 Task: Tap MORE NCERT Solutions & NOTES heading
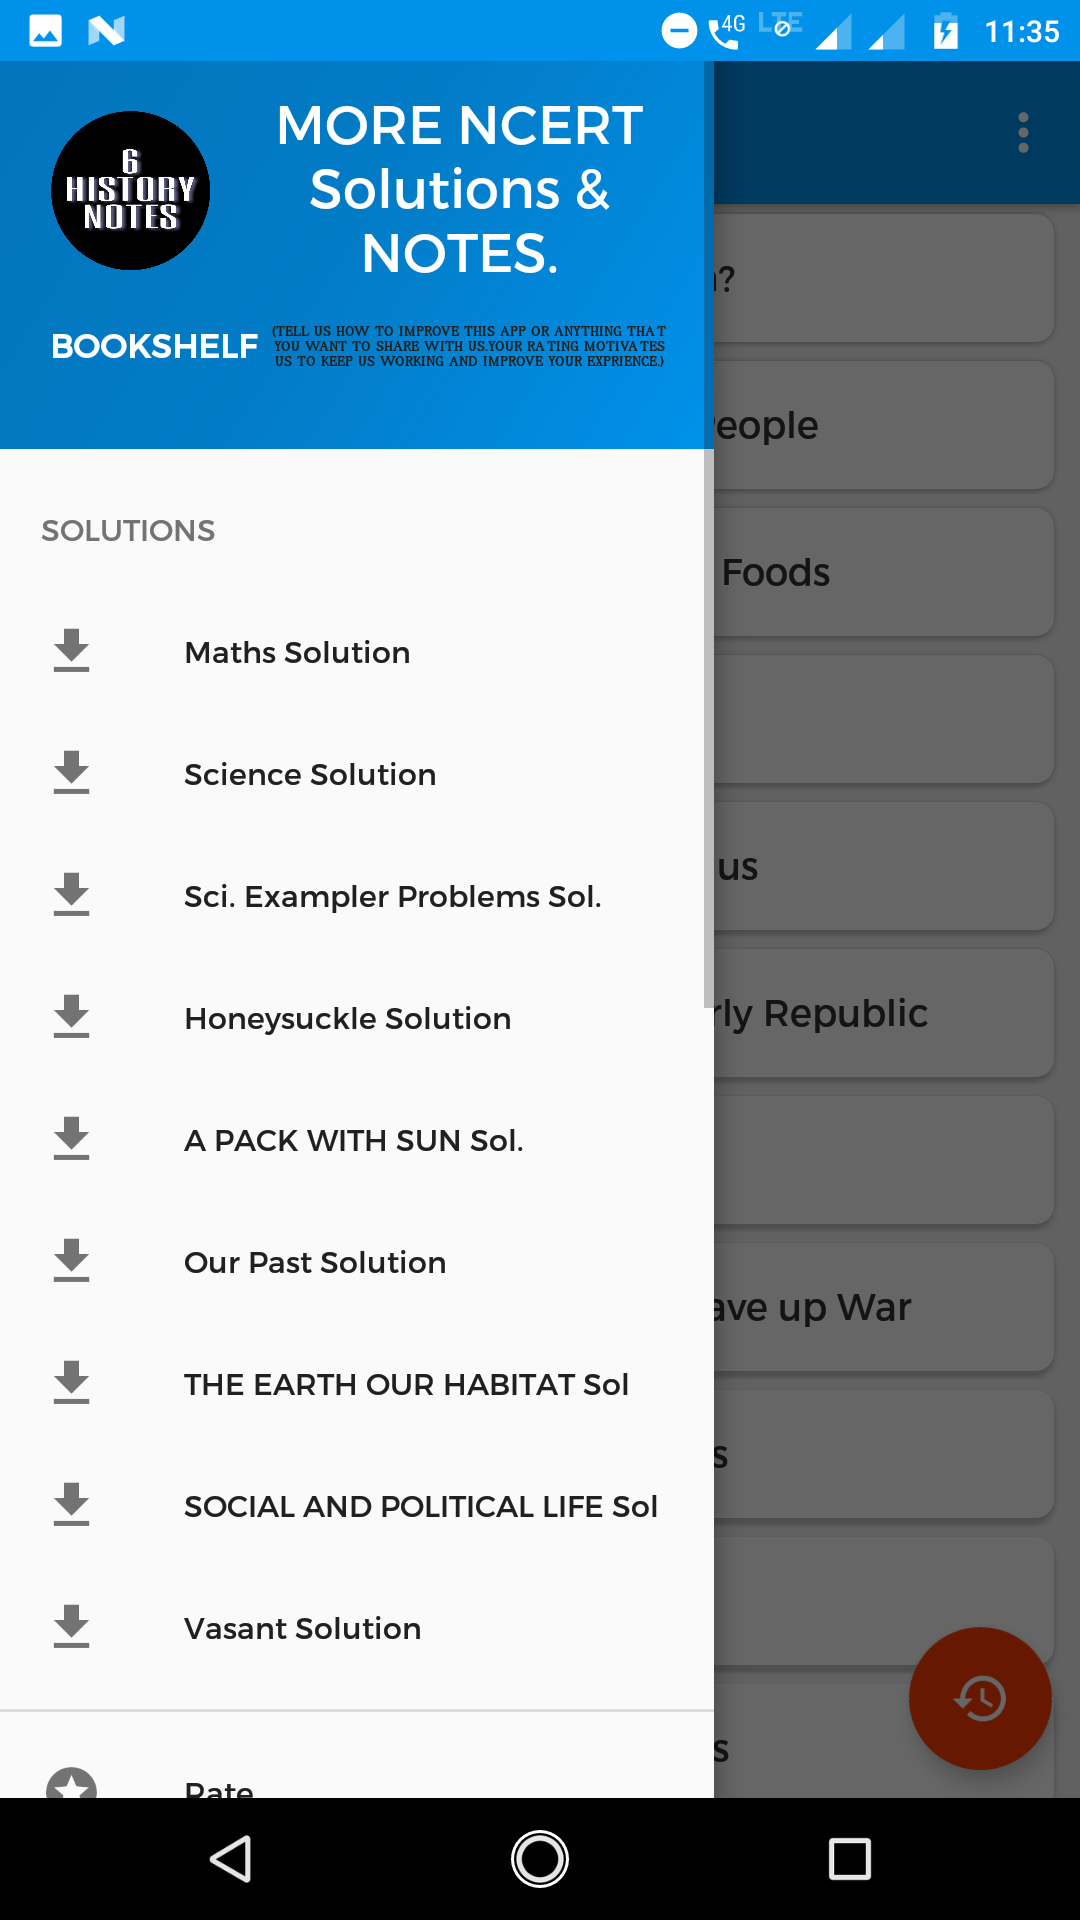(x=459, y=189)
